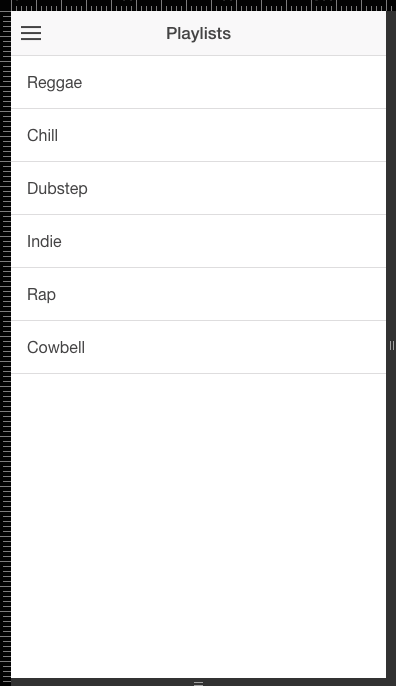This screenshot has width=396, height=686.
Task: Open the Chill playlist
Action: [199, 135]
